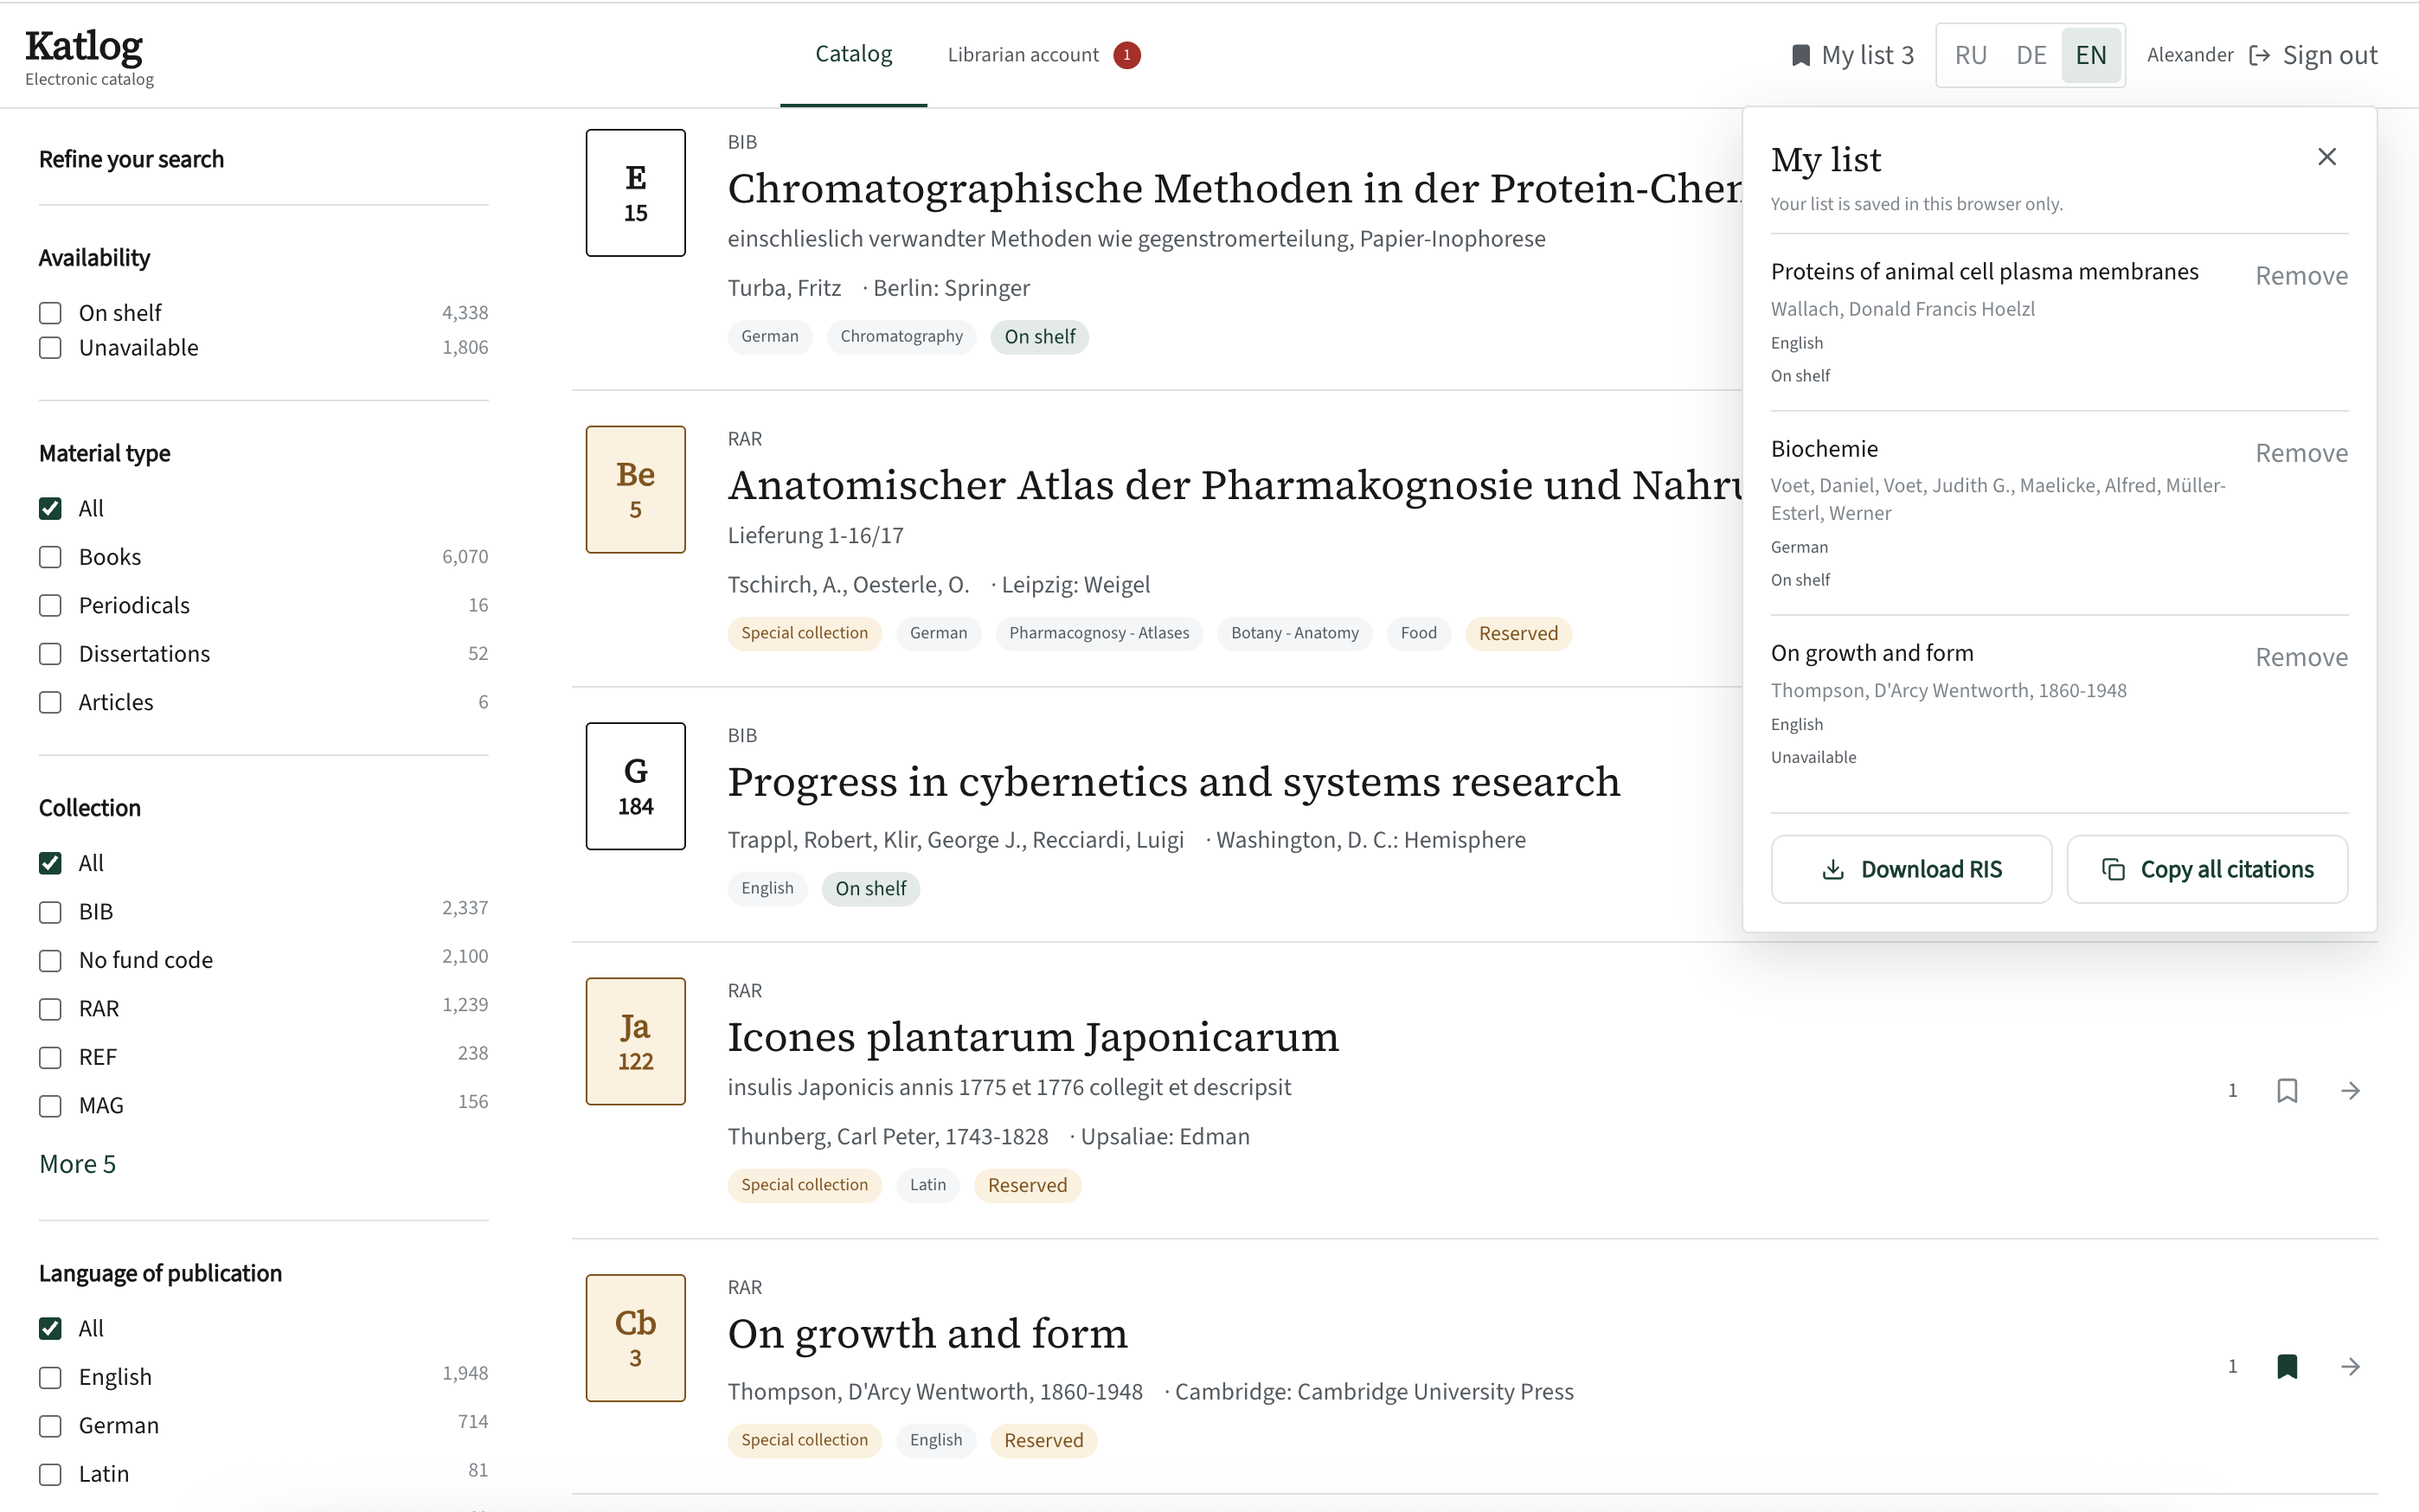This screenshot has width=2419, height=1512.
Task: Filter by English language
Action: click(50, 1377)
